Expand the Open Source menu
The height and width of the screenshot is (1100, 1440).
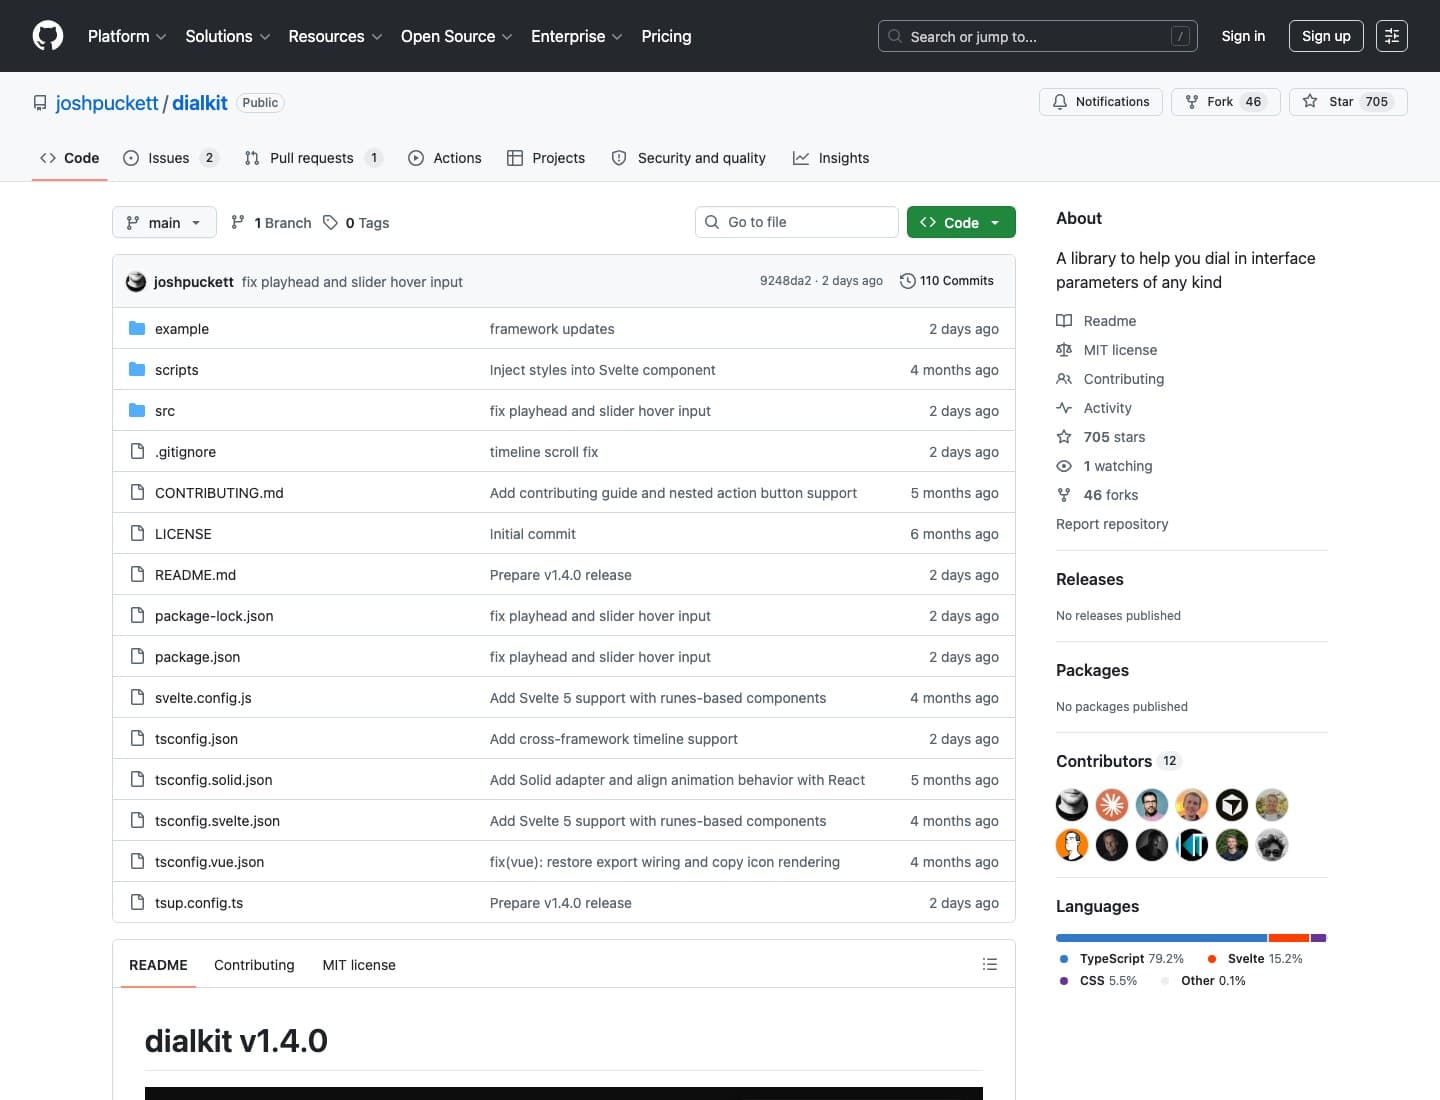pyautogui.click(x=457, y=36)
